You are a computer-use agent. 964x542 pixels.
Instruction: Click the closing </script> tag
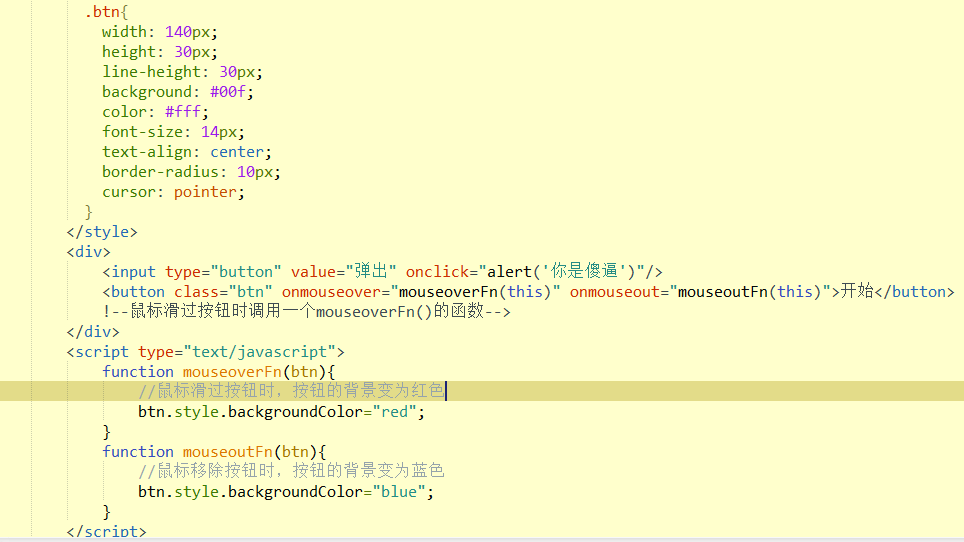click(106, 531)
